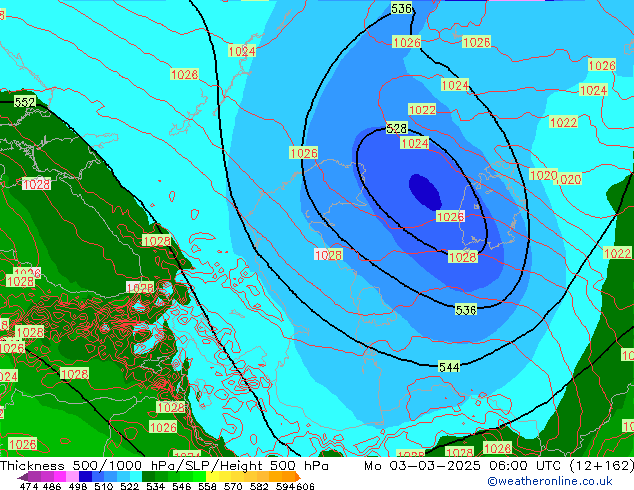Click the legend value 498
This screenshot has height=490, width=634.
point(79,486)
